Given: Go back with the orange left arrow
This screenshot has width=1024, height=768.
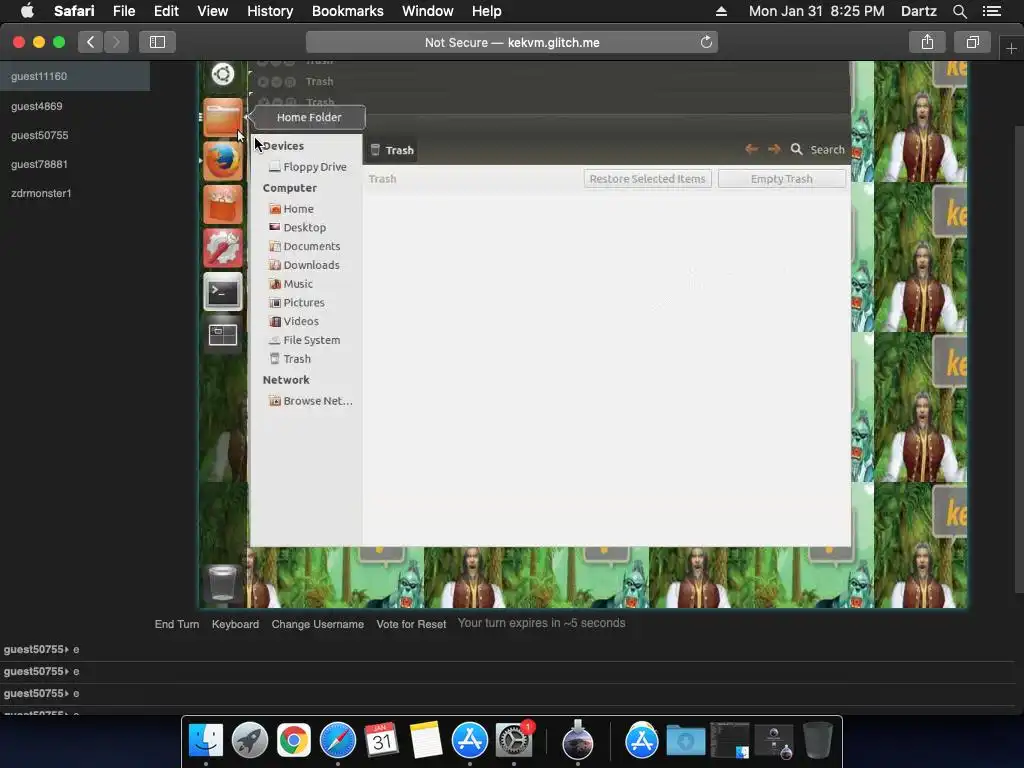Looking at the screenshot, I should pyautogui.click(x=752, y=150).
